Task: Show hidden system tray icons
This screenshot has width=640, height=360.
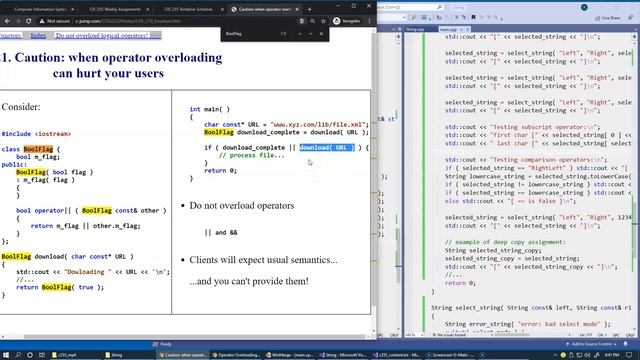Action: click(555, 355)
